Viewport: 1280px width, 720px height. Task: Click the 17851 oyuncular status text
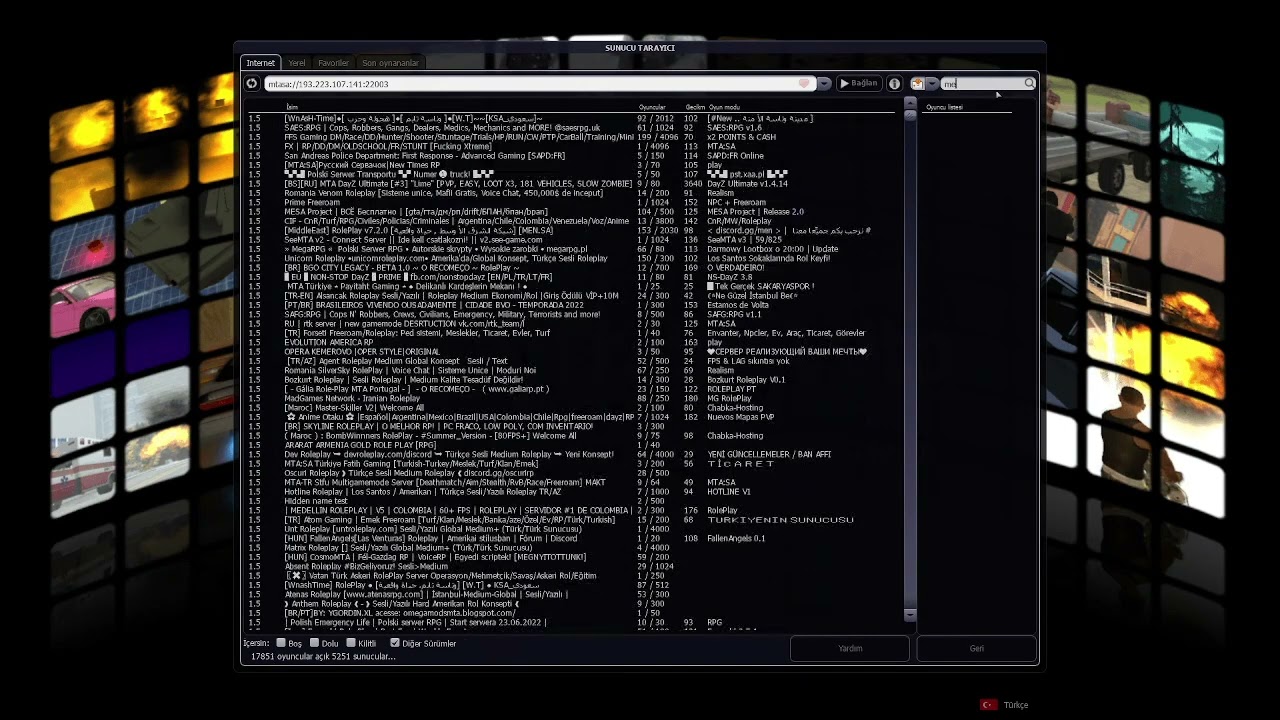324,657
